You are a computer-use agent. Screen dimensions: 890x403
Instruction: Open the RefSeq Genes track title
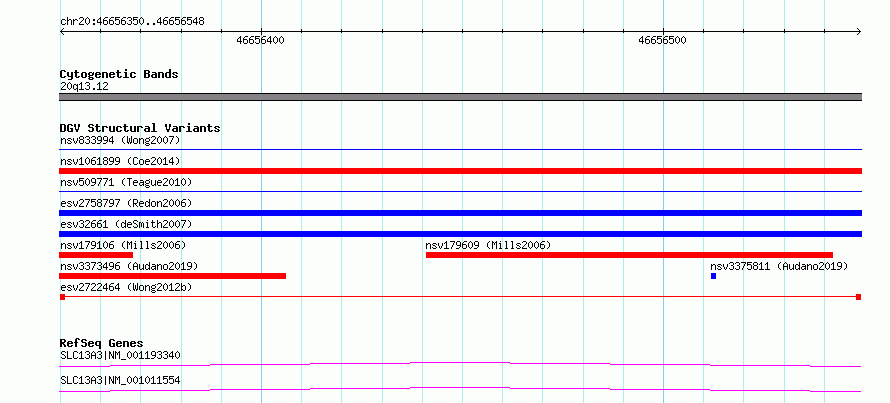[x=102, y=343]
